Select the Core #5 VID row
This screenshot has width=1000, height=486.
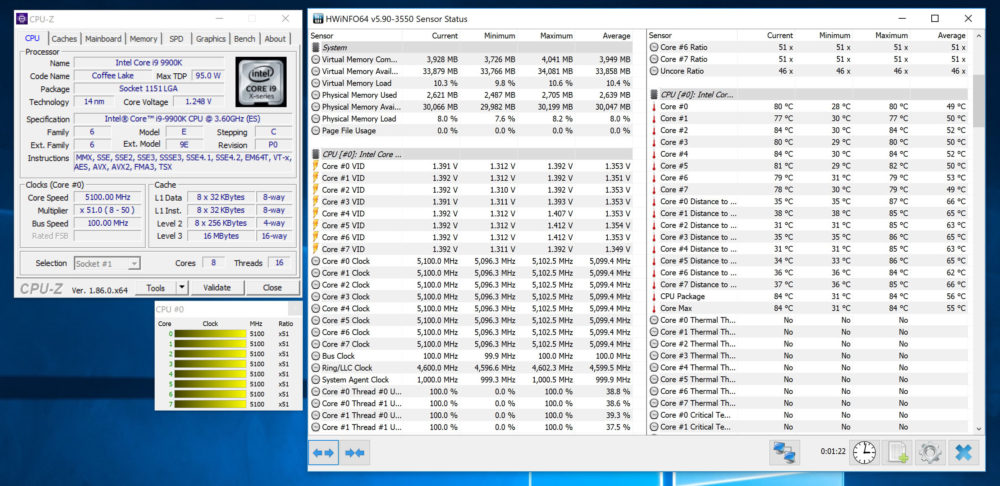click(471, 225)
